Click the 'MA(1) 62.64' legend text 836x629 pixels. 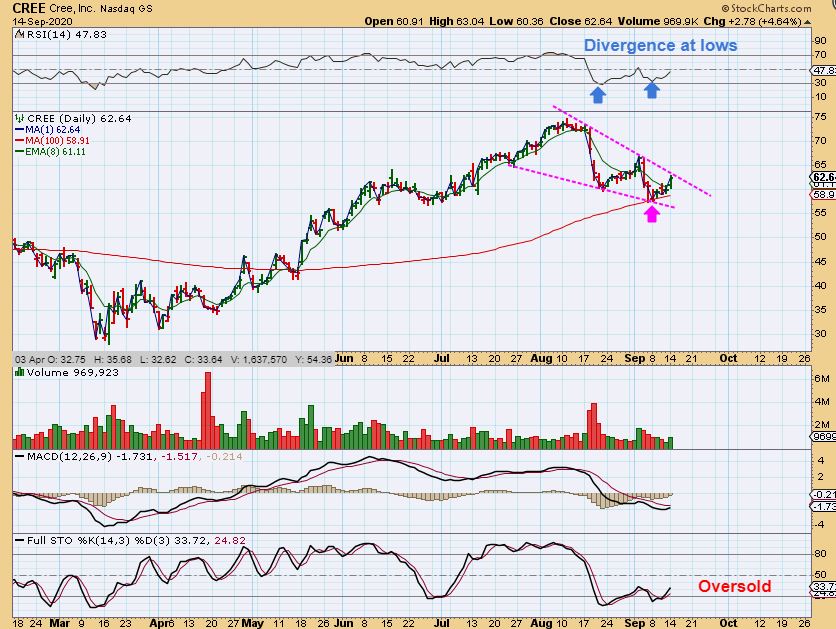pos(52,130)
